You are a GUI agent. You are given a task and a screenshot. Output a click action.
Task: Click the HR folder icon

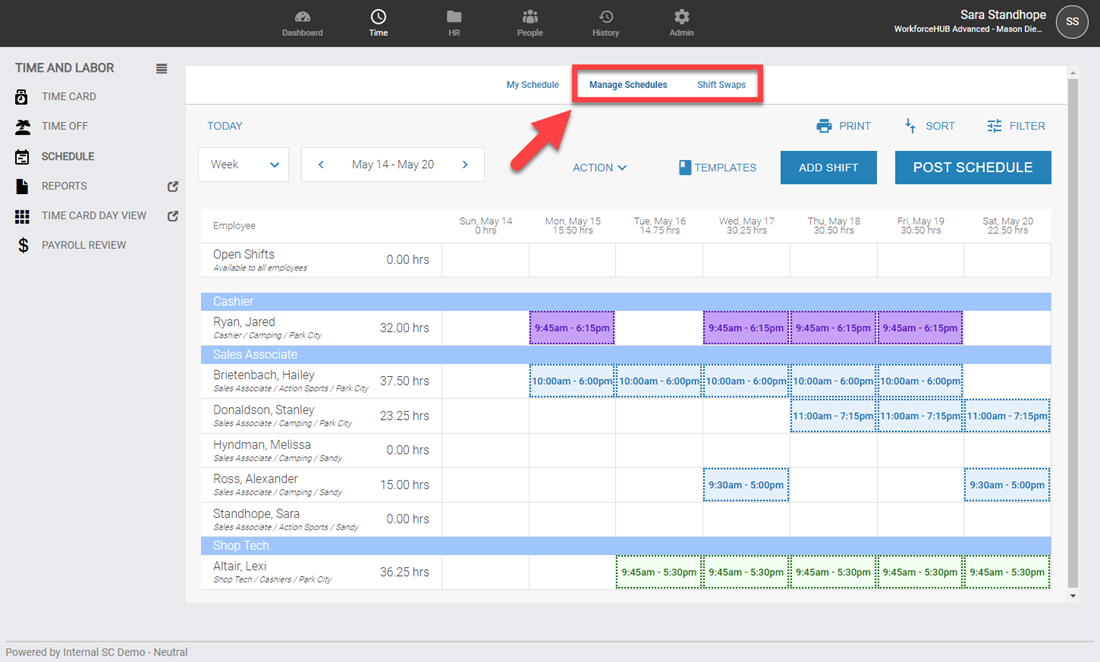pyautogui.click(x=454, y=18)
